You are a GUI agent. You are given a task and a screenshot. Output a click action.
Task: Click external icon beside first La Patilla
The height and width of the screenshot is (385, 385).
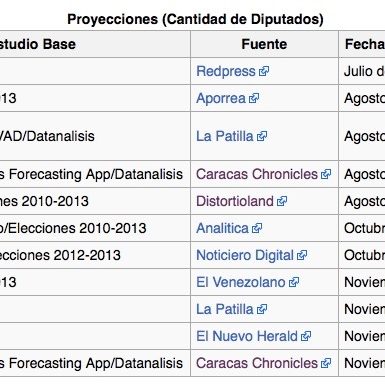262,136
